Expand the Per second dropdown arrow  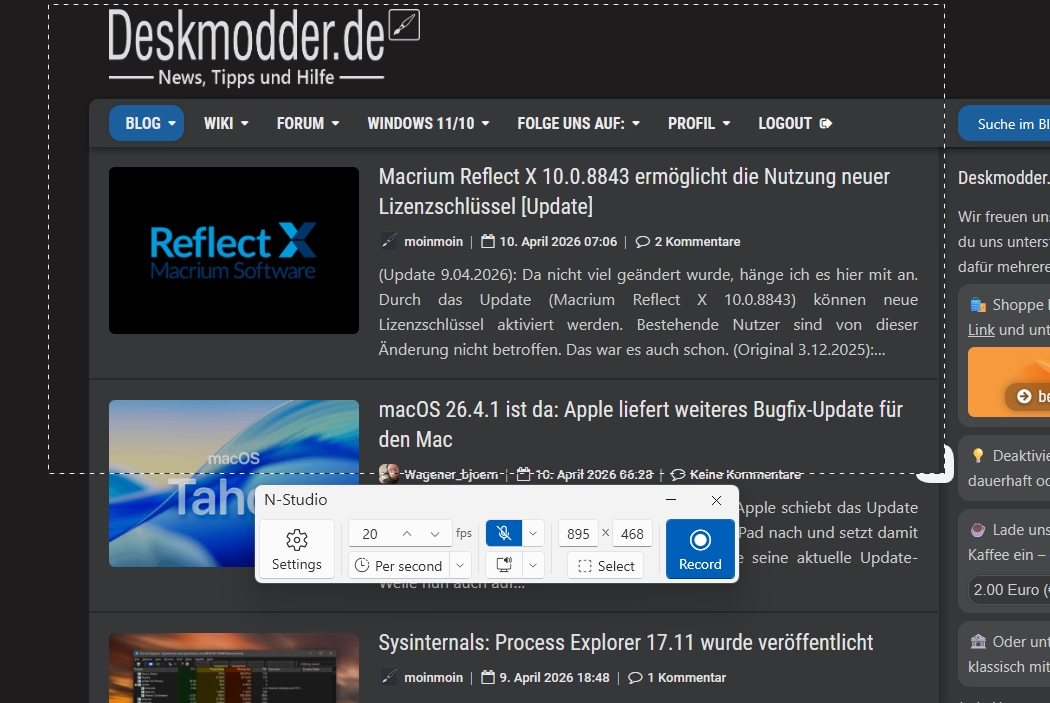click(459, 565)
